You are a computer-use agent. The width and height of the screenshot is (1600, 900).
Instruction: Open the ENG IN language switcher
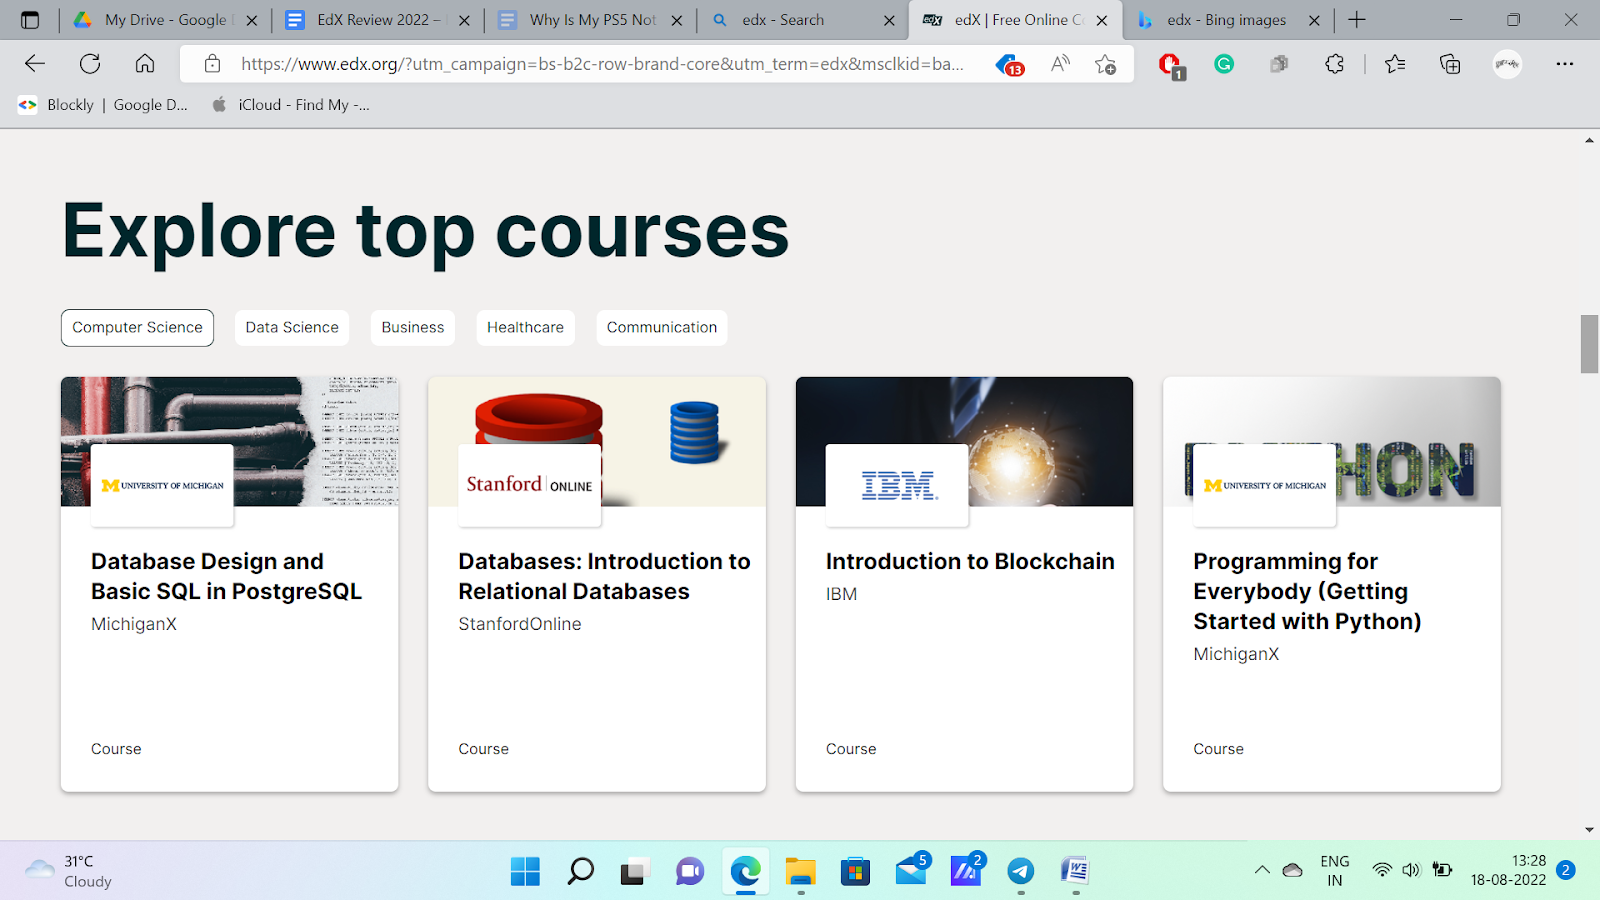click(x=1334, y=871)
